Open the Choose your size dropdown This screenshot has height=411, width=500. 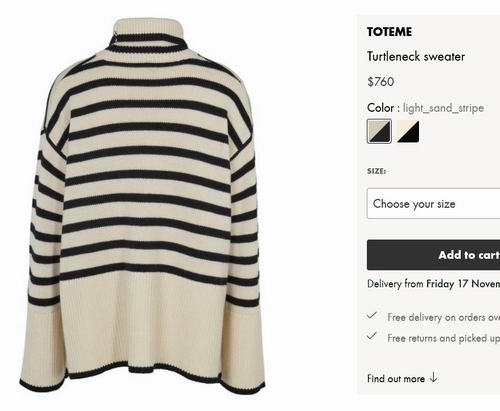(x=433, y=203)
